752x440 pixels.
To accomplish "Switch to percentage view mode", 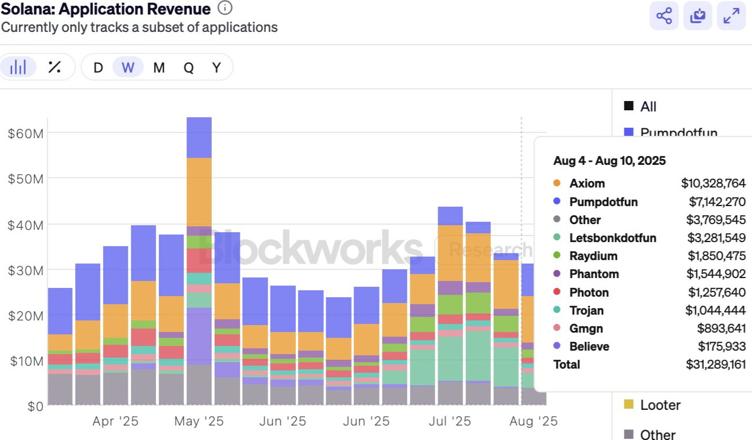I will pos(55,67).
